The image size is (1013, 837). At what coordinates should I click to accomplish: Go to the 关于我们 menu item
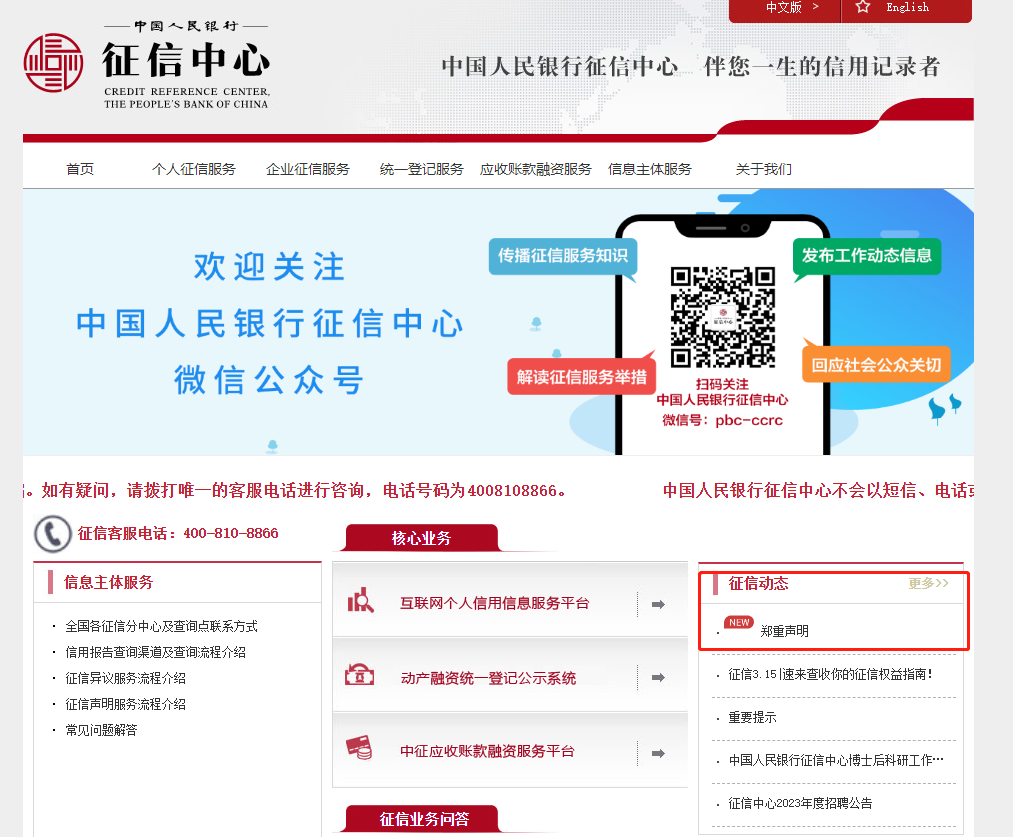[763, 169]
